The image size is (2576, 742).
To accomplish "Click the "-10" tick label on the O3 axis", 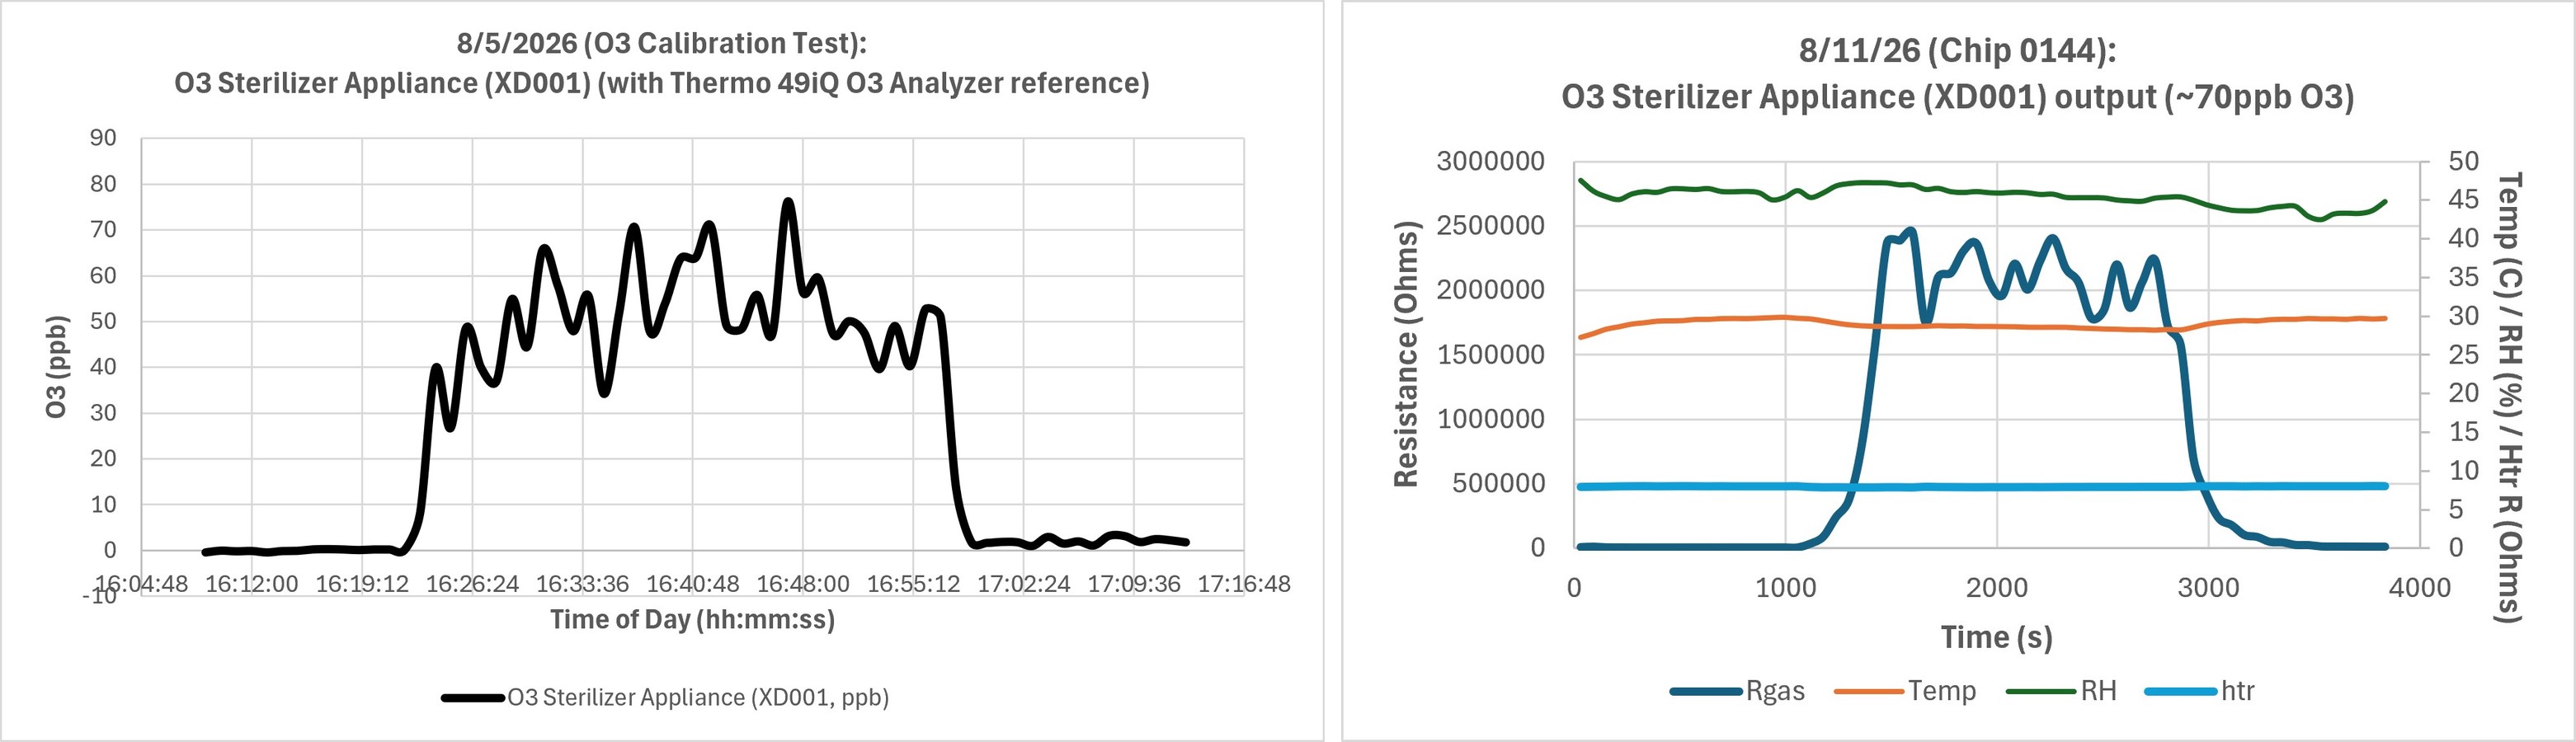I will (x=100, y=596).
